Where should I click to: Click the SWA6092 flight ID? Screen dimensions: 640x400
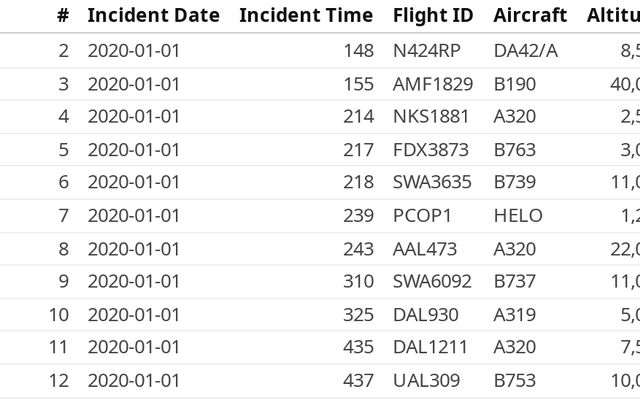[x=432, y=281]
